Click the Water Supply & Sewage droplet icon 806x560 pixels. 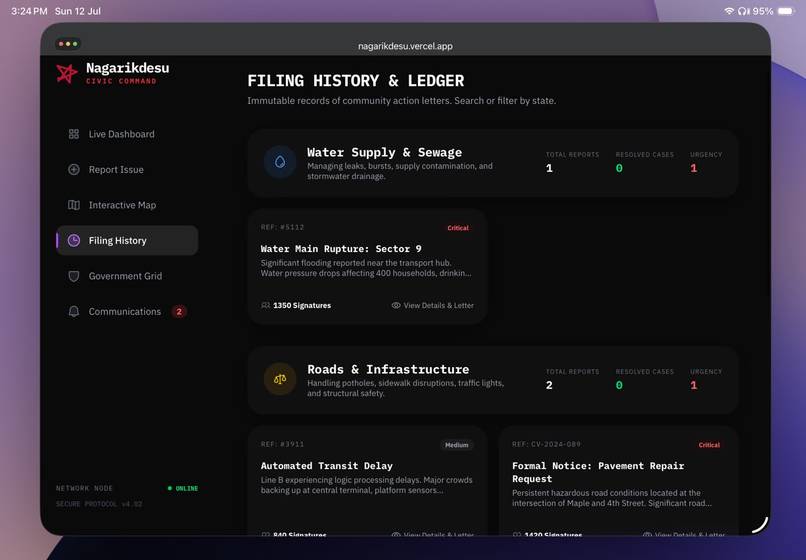[x=280, y=162]
